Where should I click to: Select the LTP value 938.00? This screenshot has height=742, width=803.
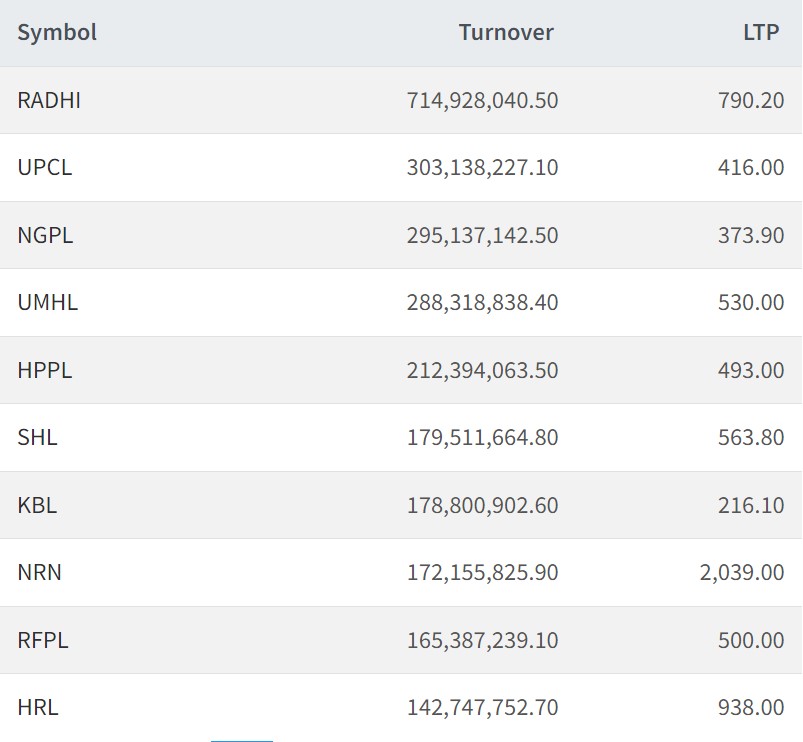751,707
